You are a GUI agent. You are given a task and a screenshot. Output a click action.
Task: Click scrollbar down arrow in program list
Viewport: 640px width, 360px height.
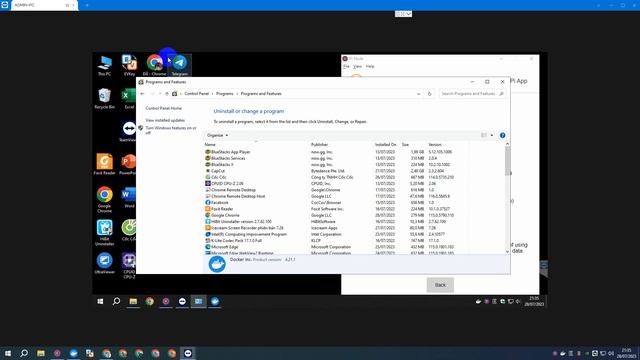click(x=507, y=251)
